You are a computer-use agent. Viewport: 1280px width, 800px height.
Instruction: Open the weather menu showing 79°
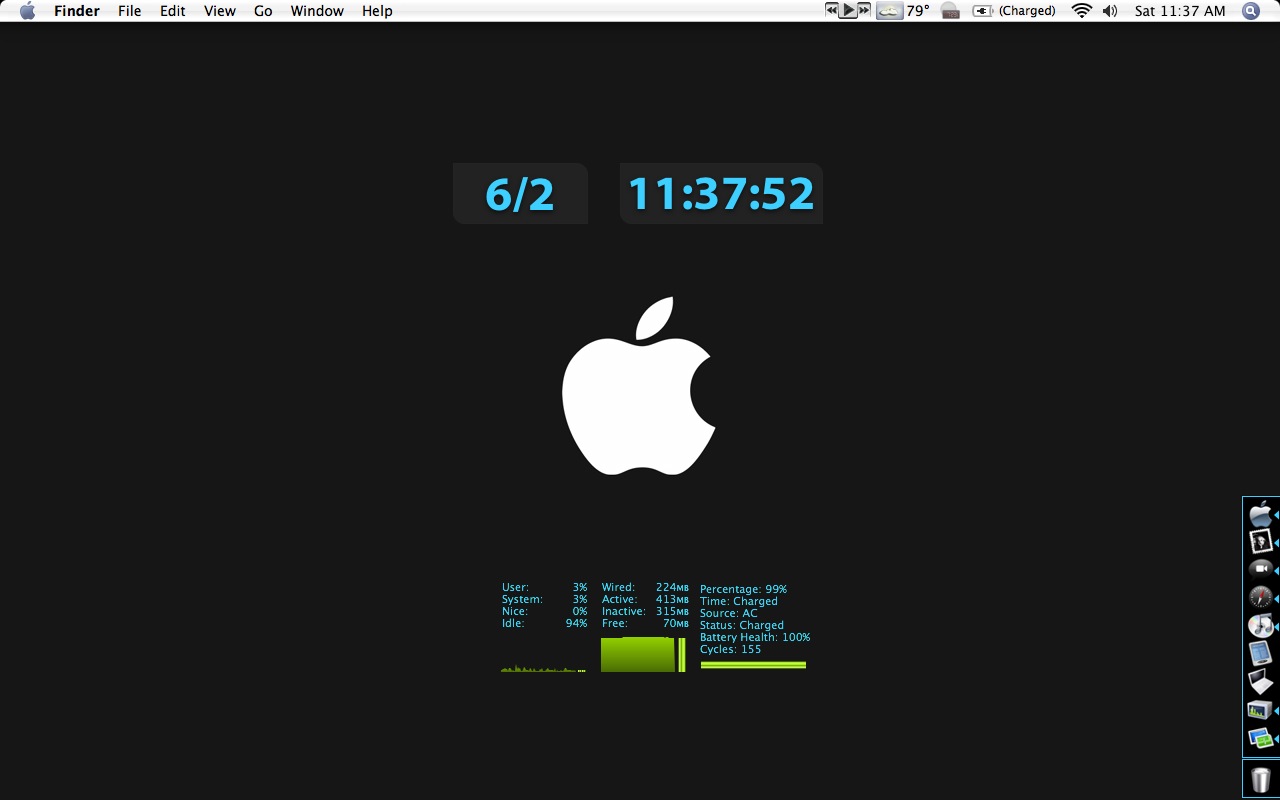click(903, 11)
